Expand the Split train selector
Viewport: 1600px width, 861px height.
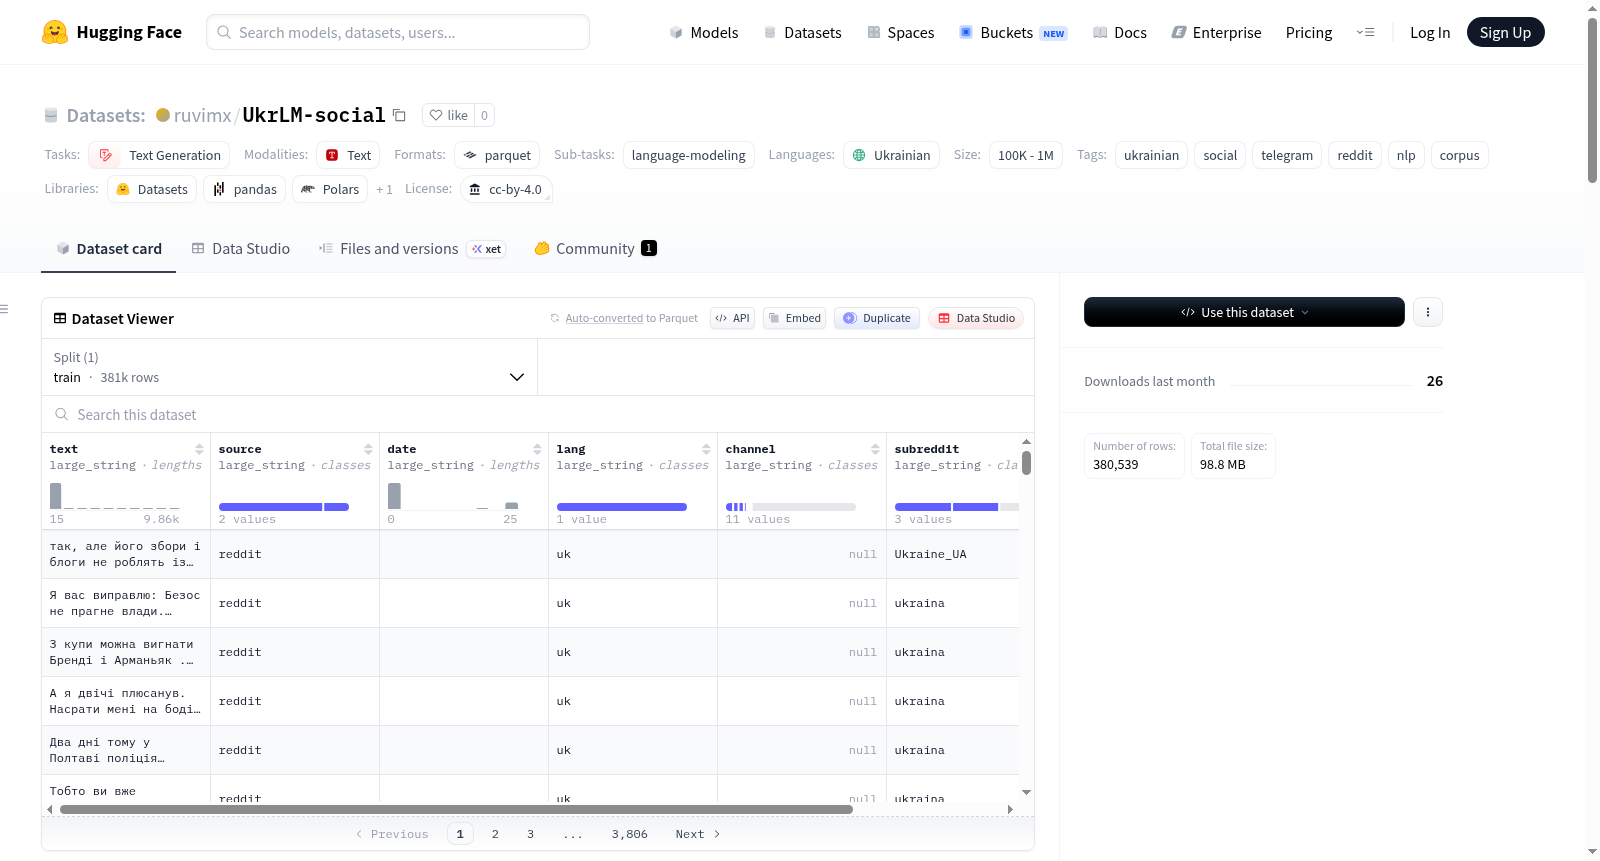pyautogui.click(x=289, y=367)
